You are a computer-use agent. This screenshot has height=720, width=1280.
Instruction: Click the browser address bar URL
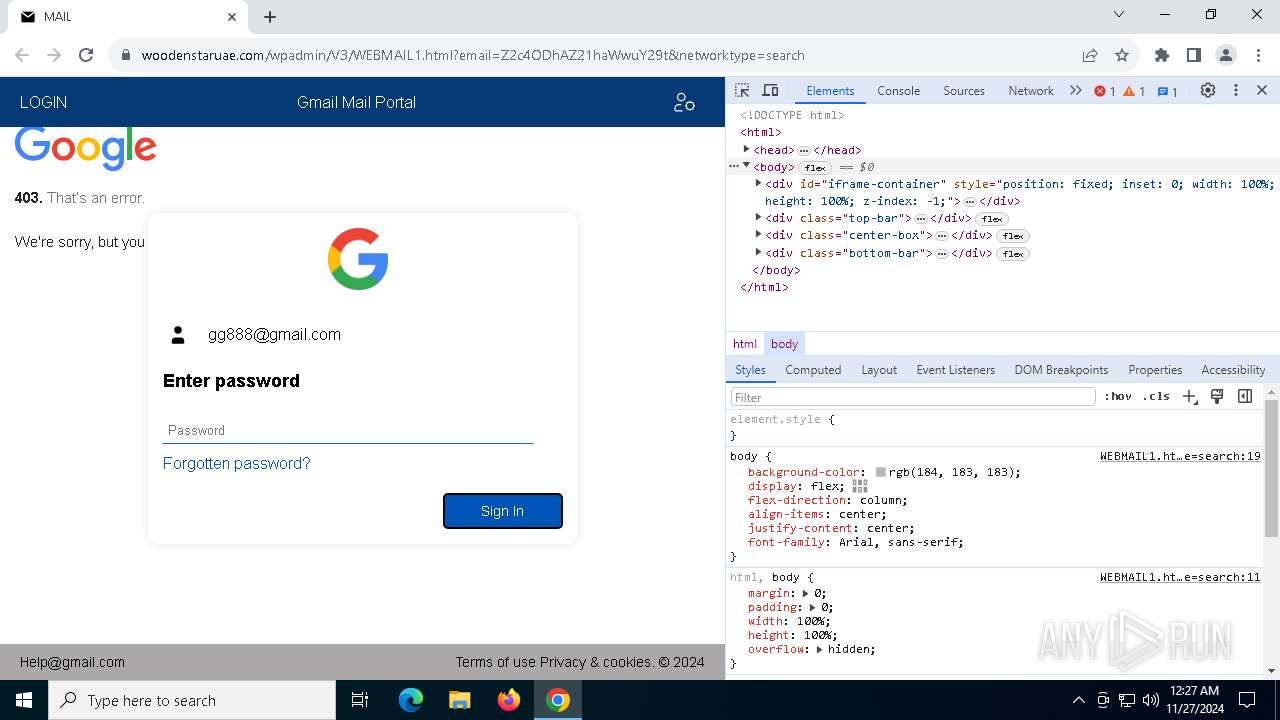tap(473, 55)
